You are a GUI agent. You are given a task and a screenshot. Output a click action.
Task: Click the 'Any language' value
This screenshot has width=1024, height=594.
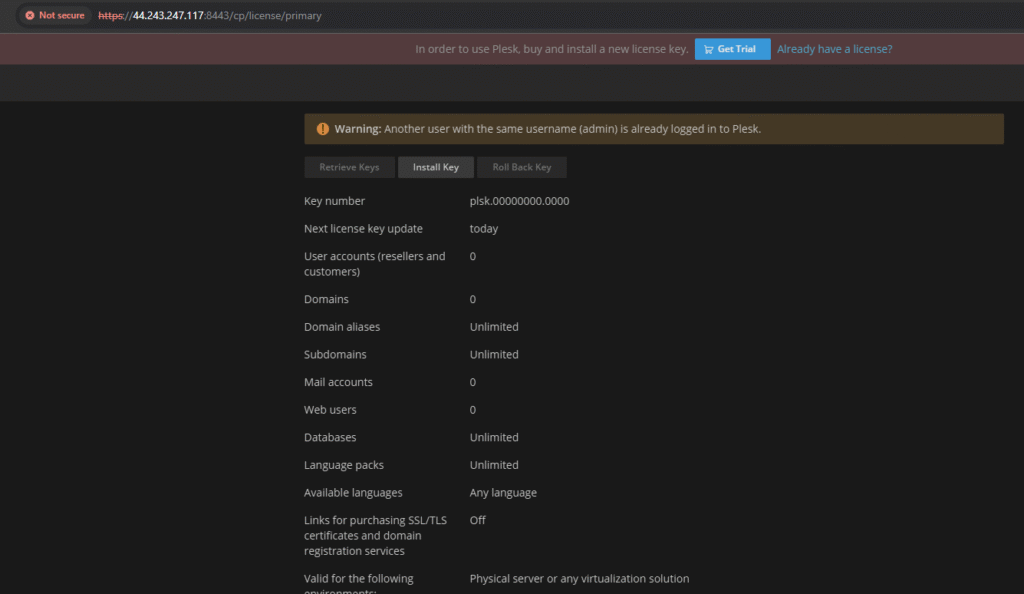(503, 493)
